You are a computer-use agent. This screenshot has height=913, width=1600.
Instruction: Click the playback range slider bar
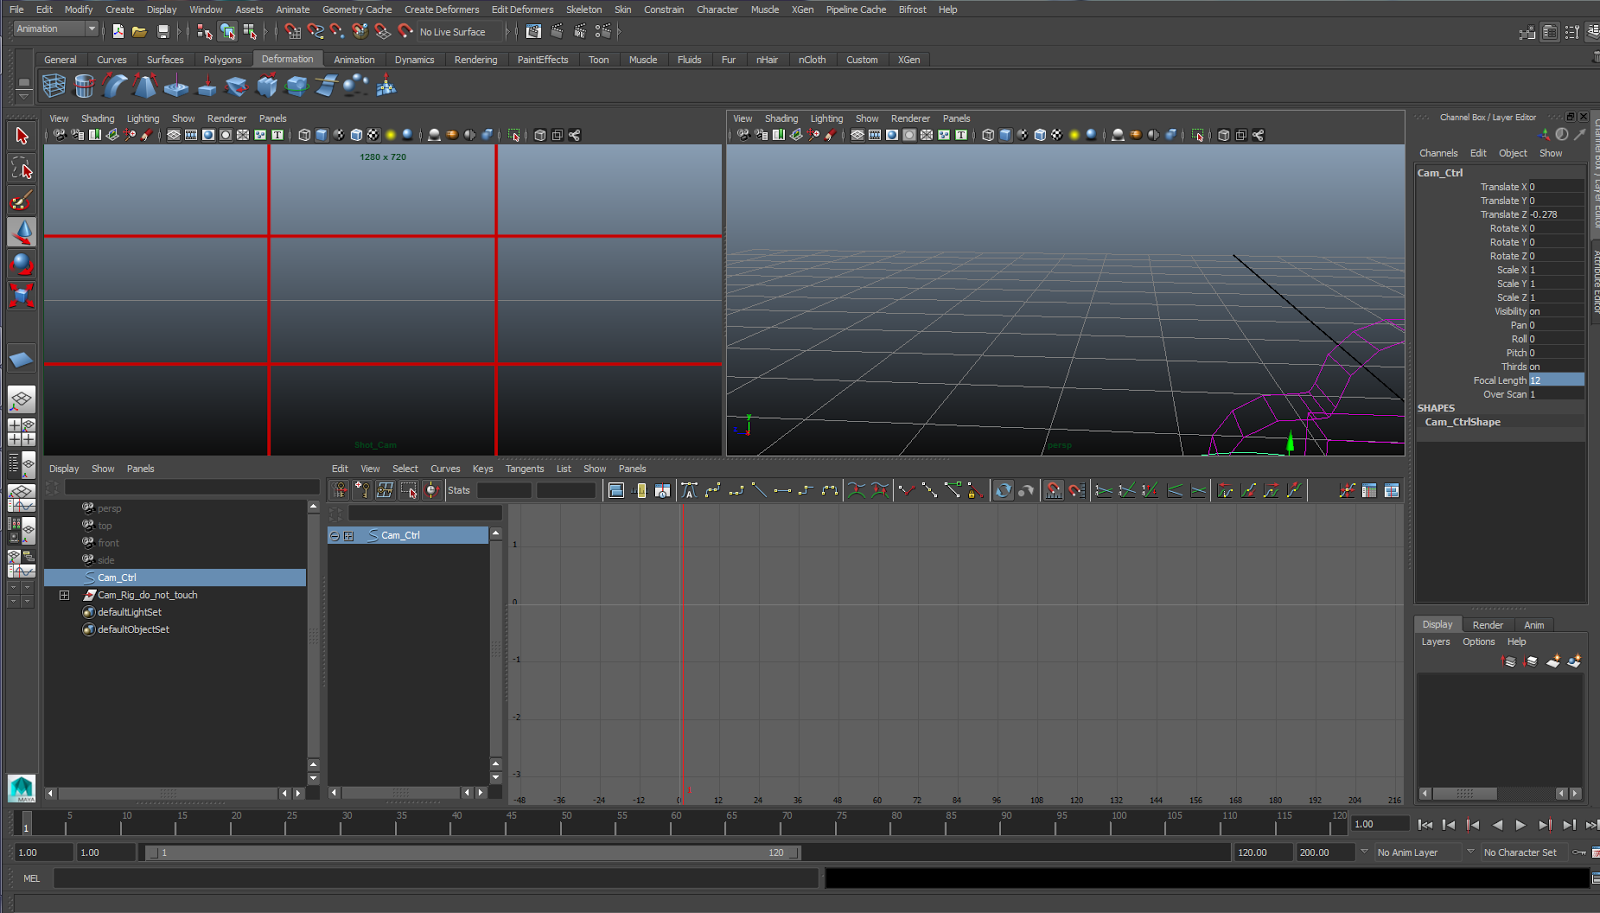(473, 853)
